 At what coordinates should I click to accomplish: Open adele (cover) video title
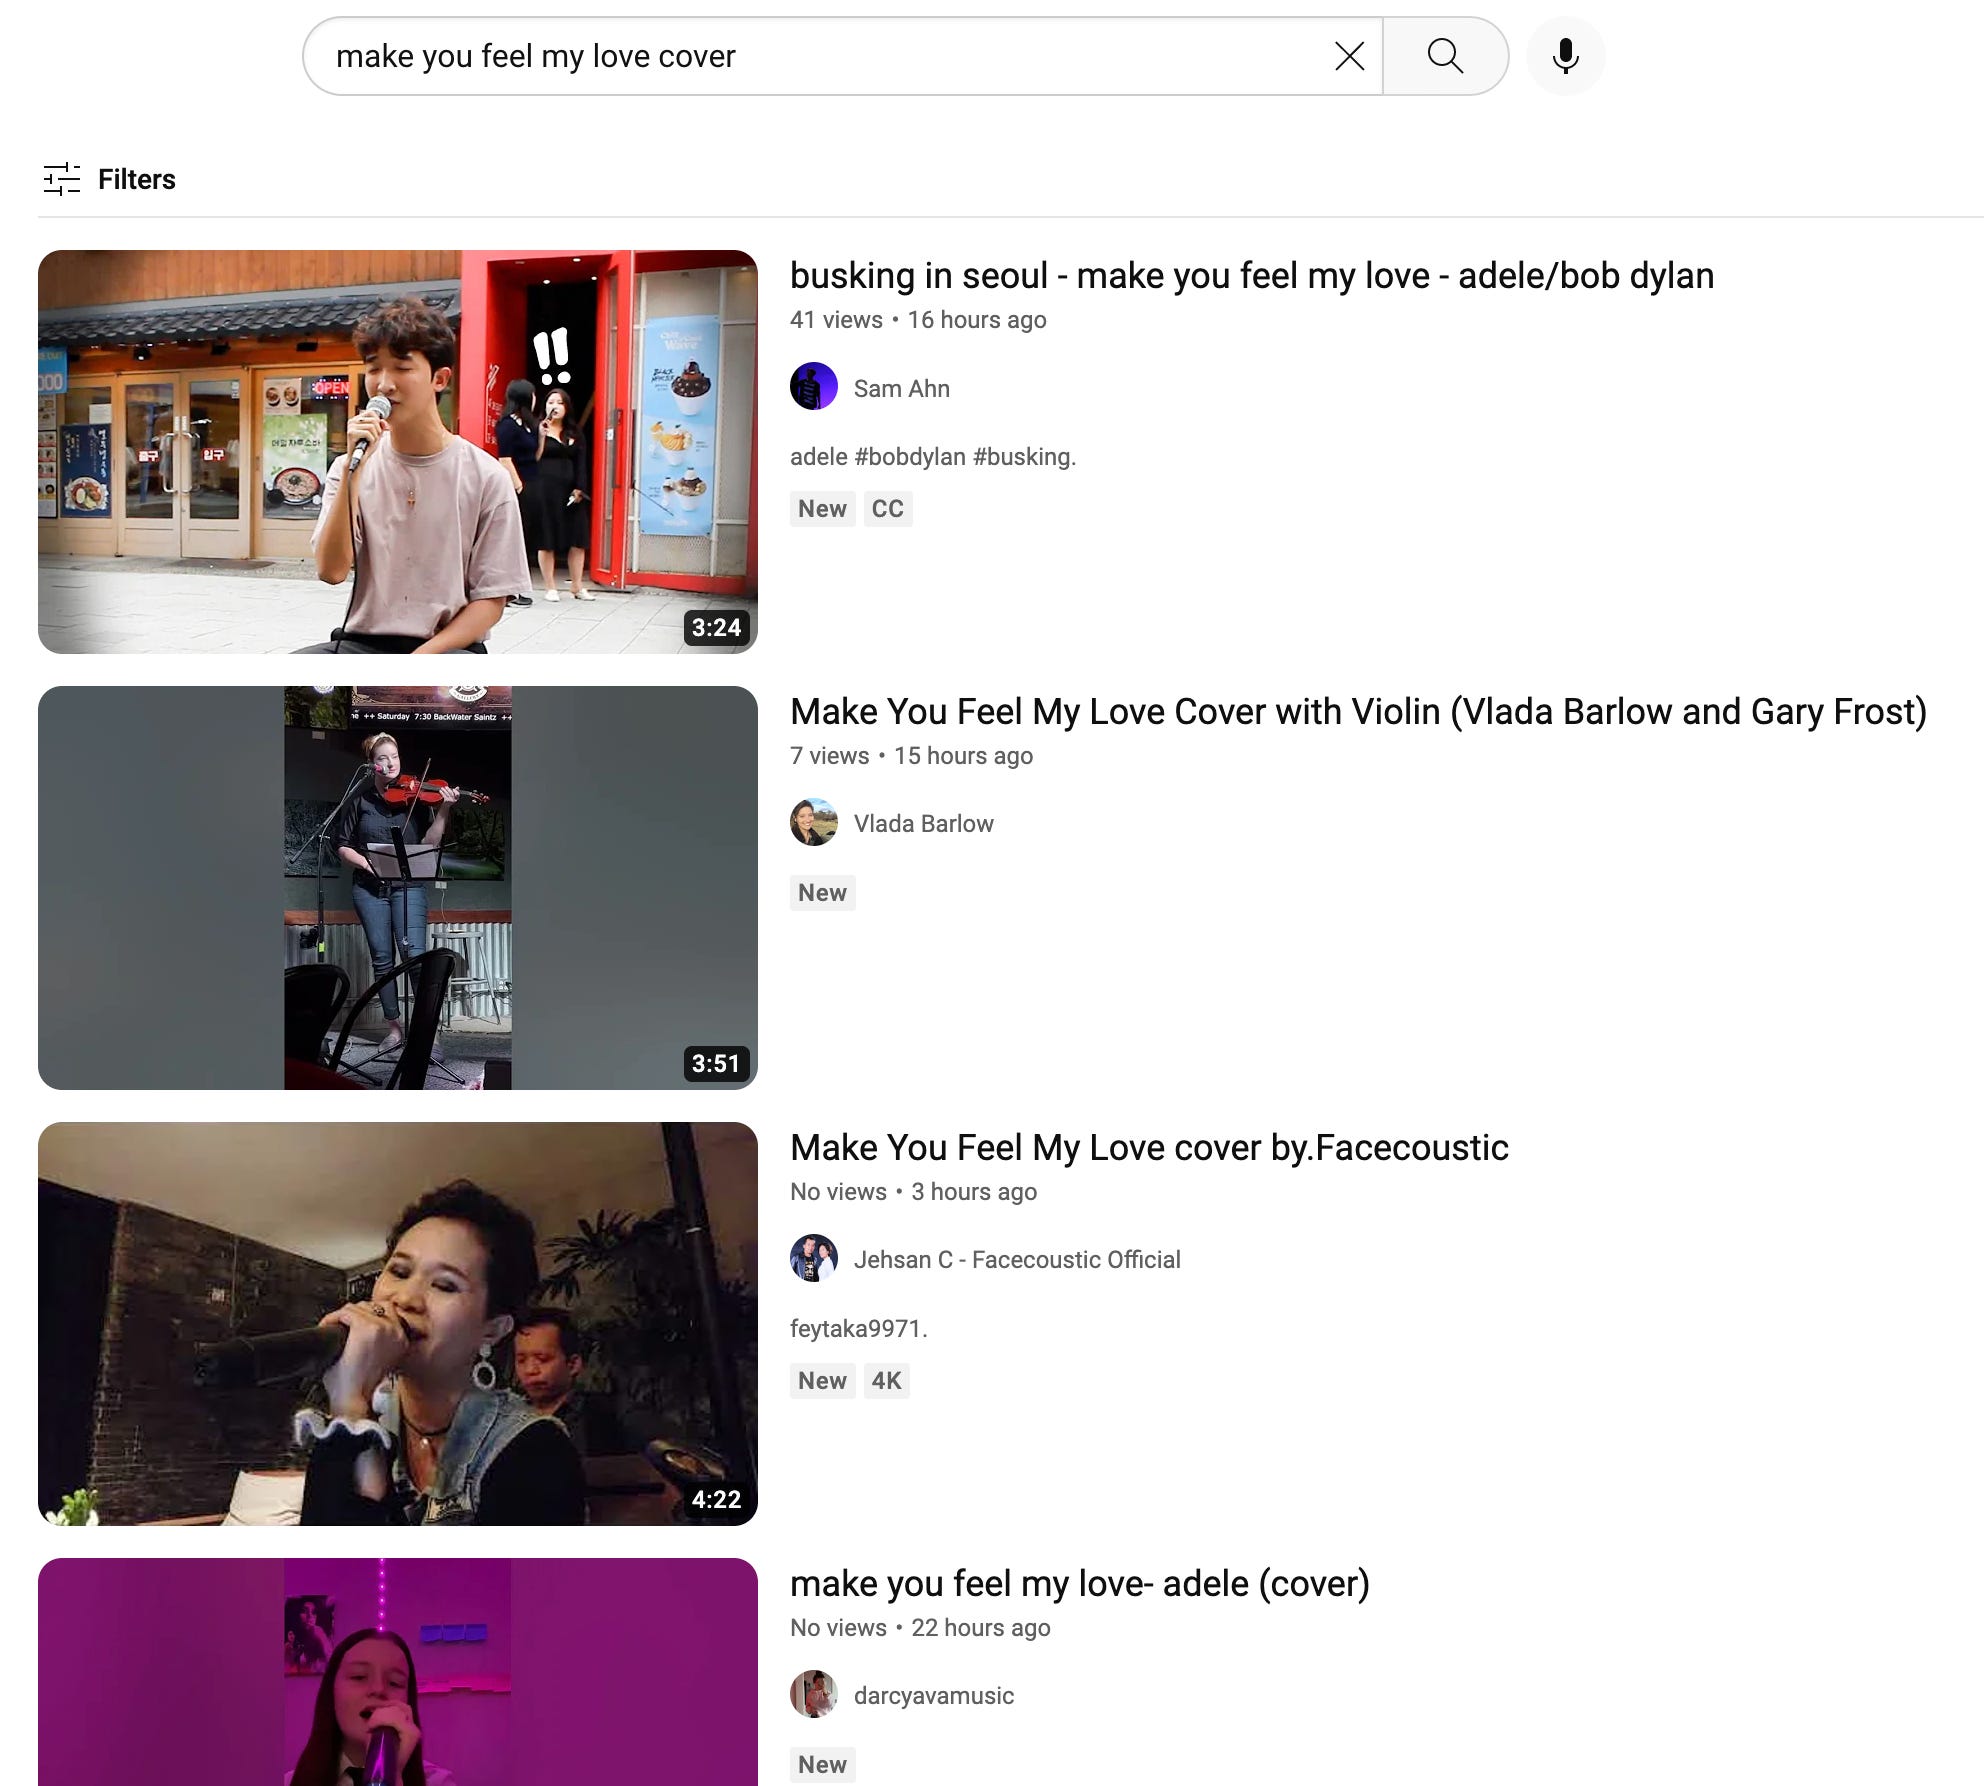[x=1079, y=1584]
